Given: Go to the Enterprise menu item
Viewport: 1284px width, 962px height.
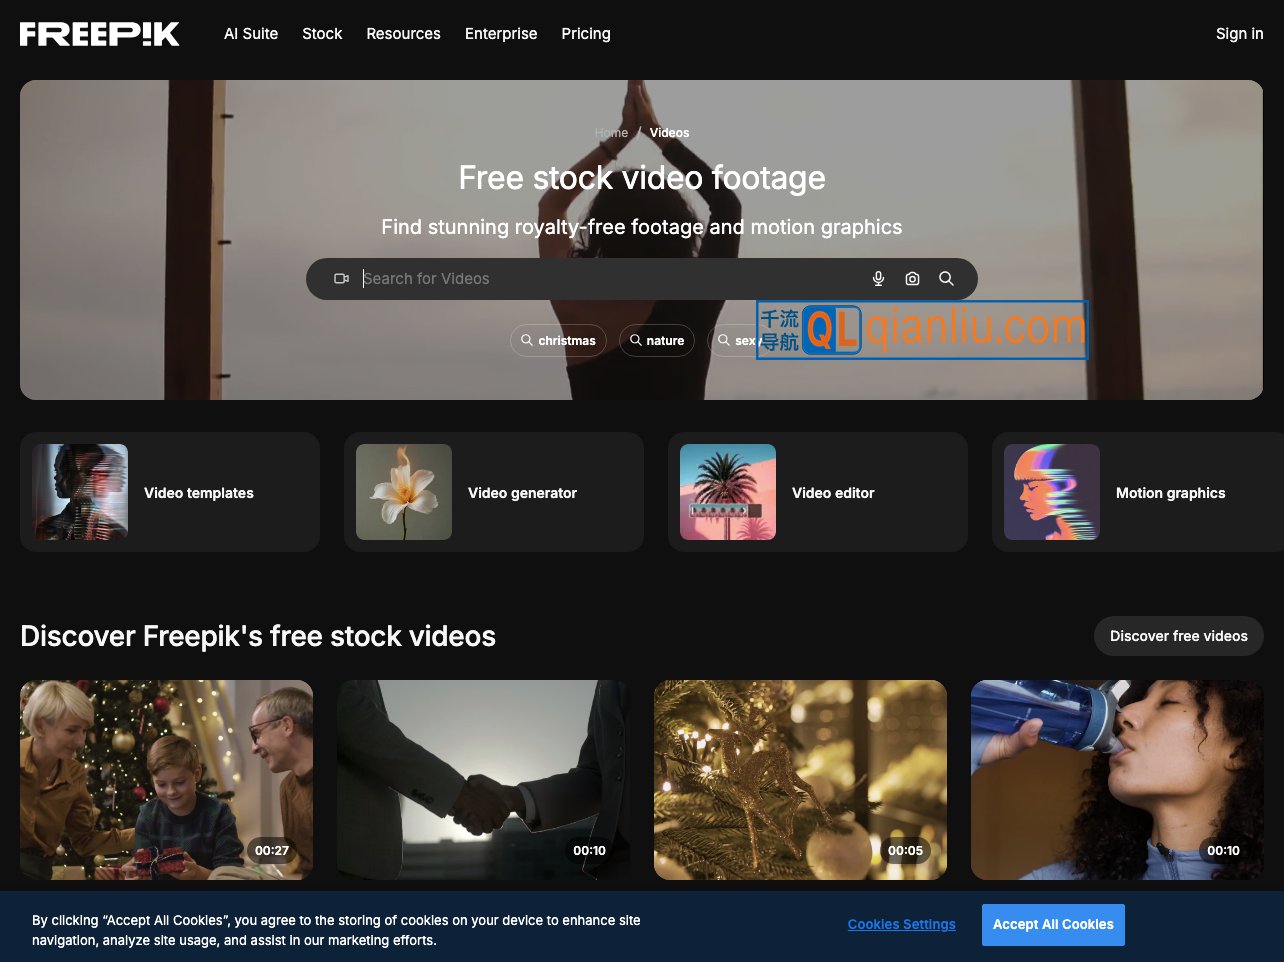Looking at the screenshot, I should [501, 34].
